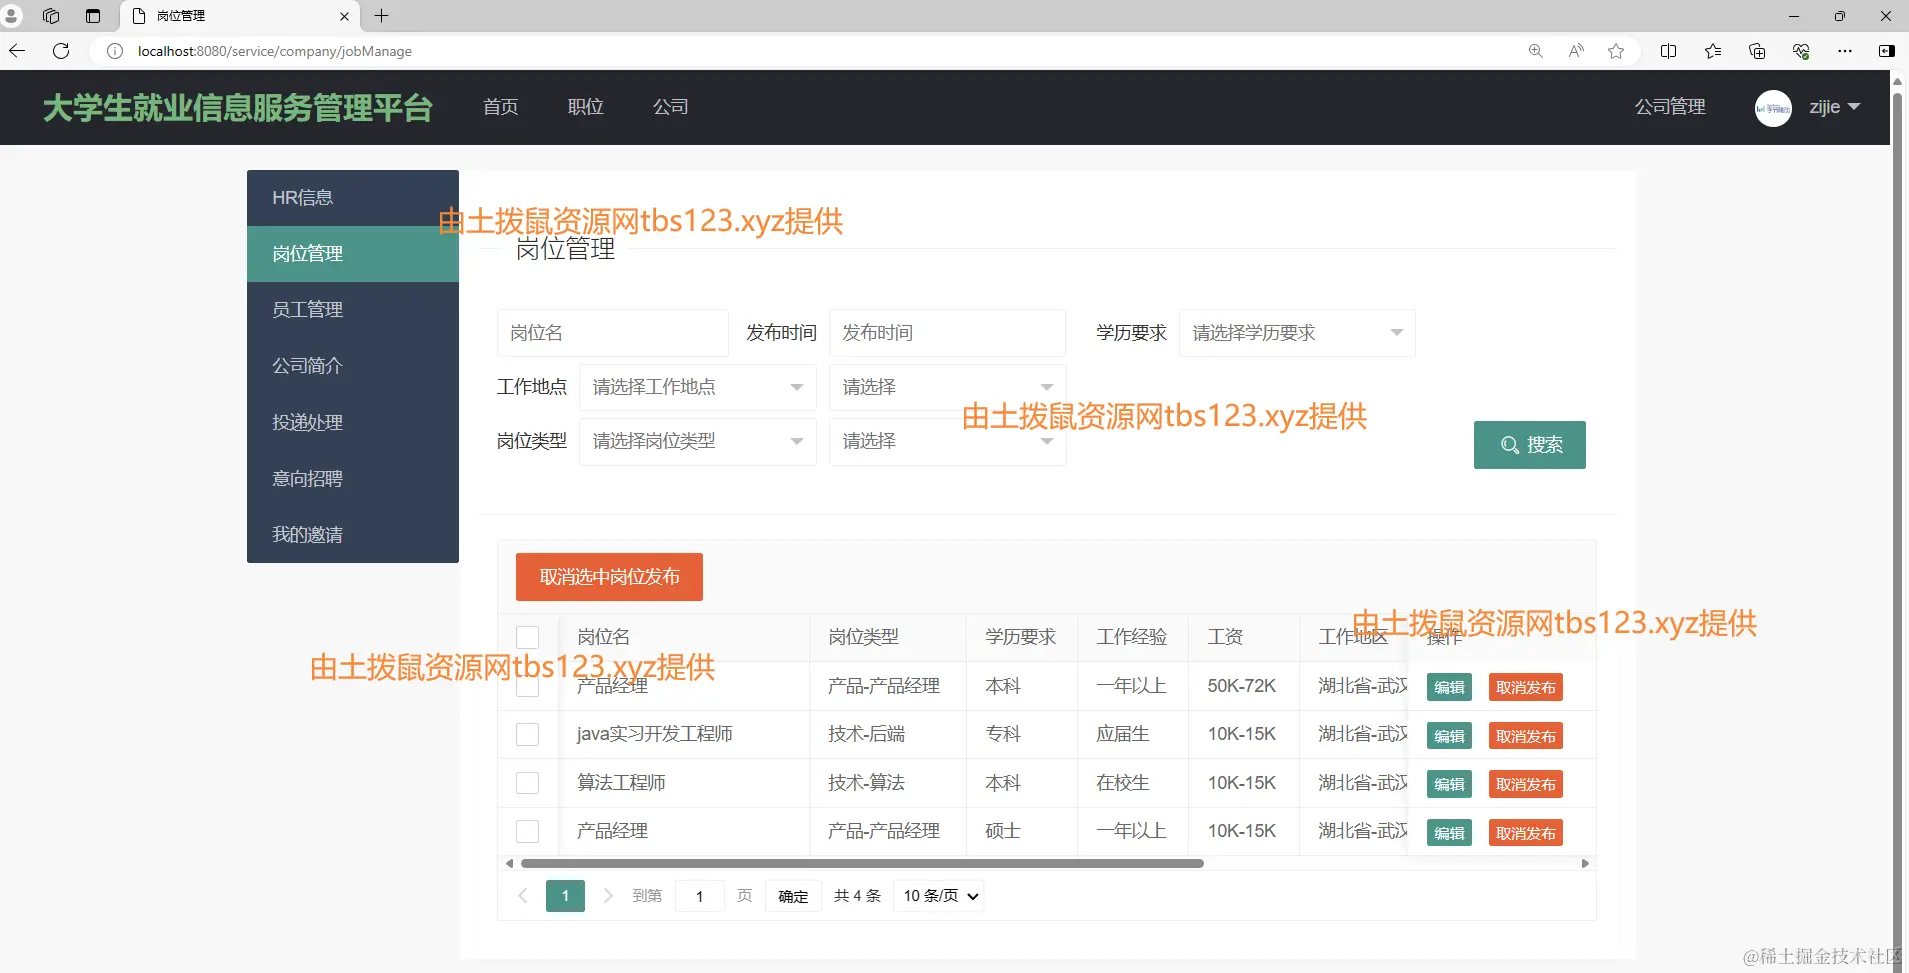Click 取消发布 in the 50K-72K row
The height and width of the screenshot is (973, 1909).
(x=1525, y=687)
